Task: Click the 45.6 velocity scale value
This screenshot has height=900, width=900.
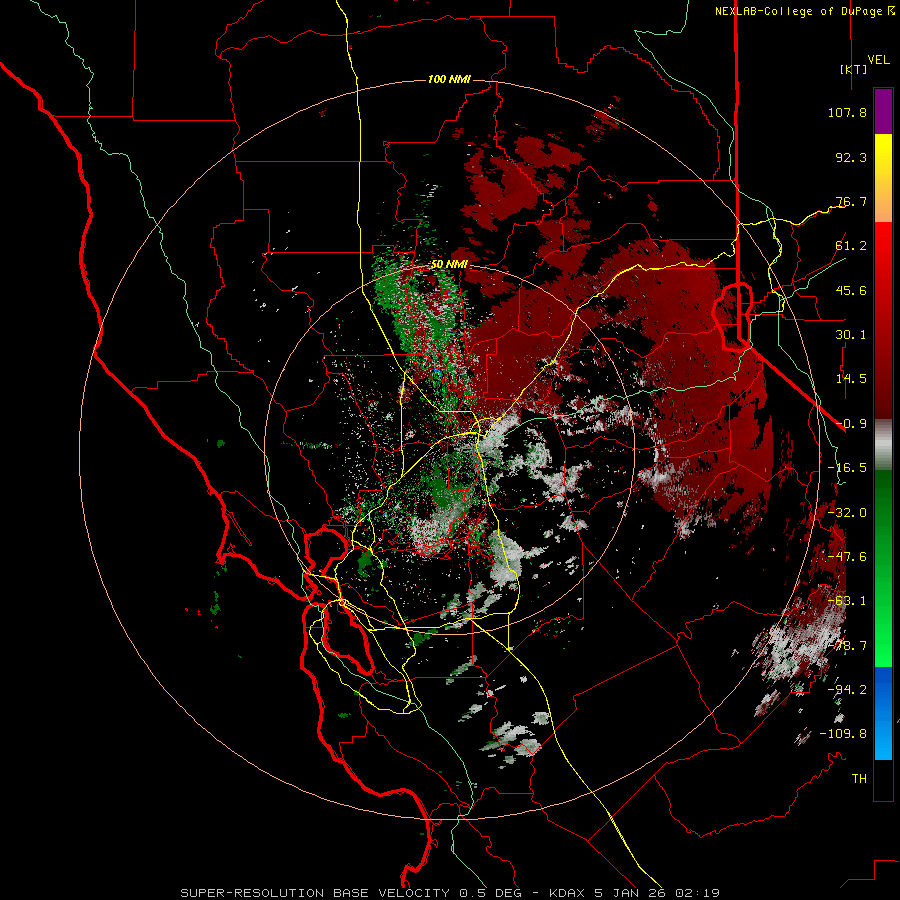Action: [x=851, y=290]
